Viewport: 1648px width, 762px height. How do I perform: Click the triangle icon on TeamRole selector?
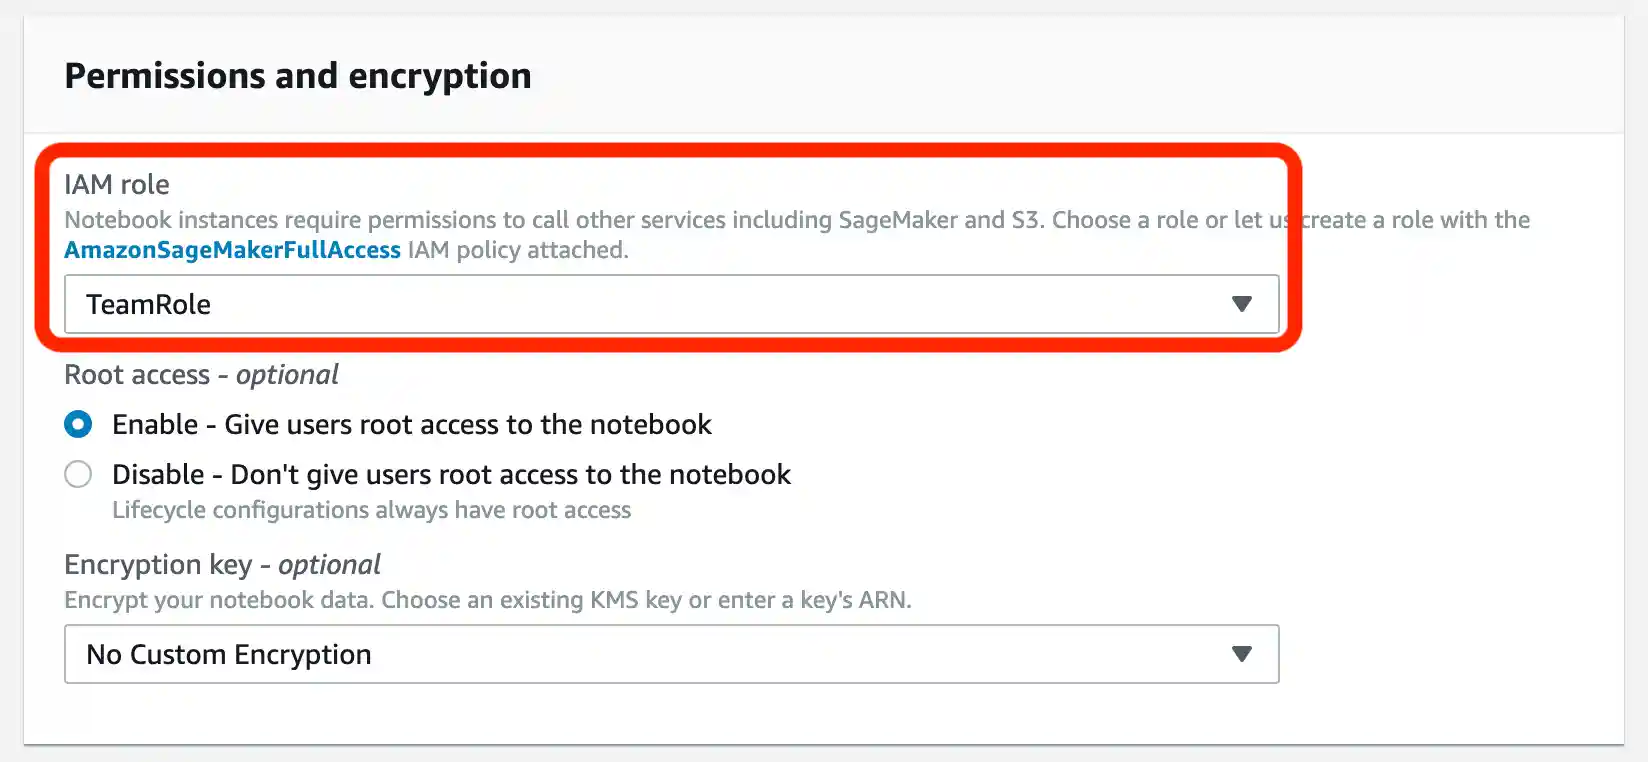1243,304
